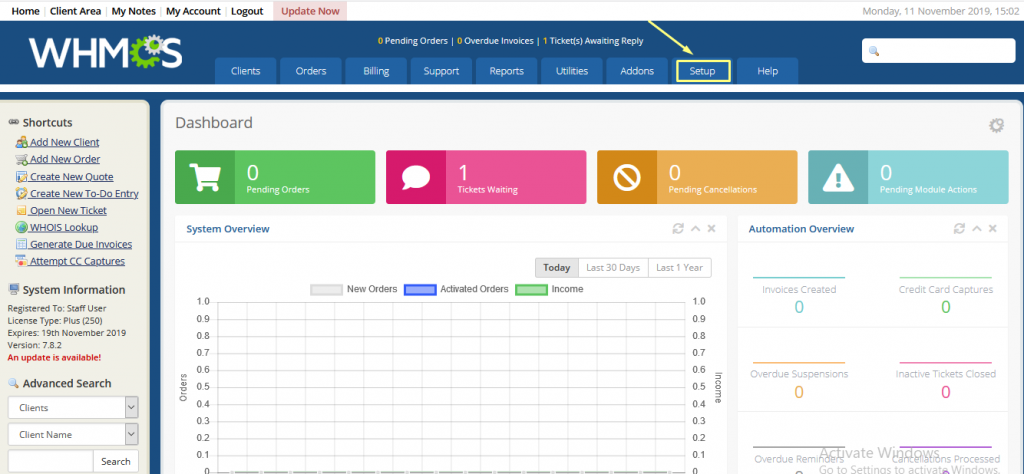Click the magnifier icon in search box

point(874,51)
